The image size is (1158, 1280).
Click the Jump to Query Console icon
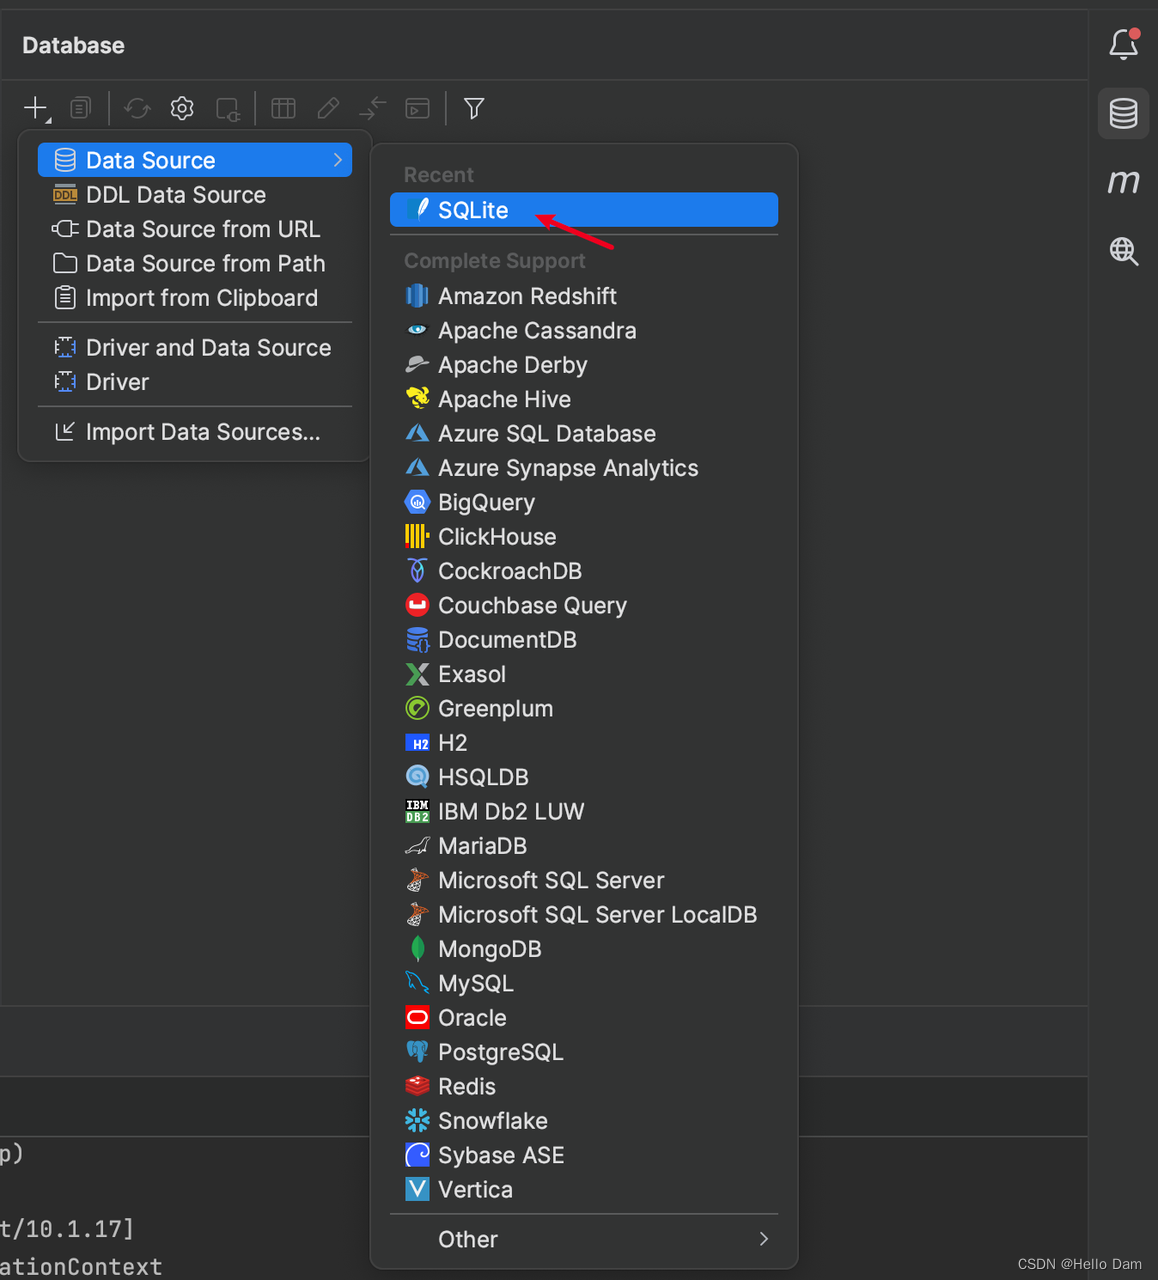point(417,108)
